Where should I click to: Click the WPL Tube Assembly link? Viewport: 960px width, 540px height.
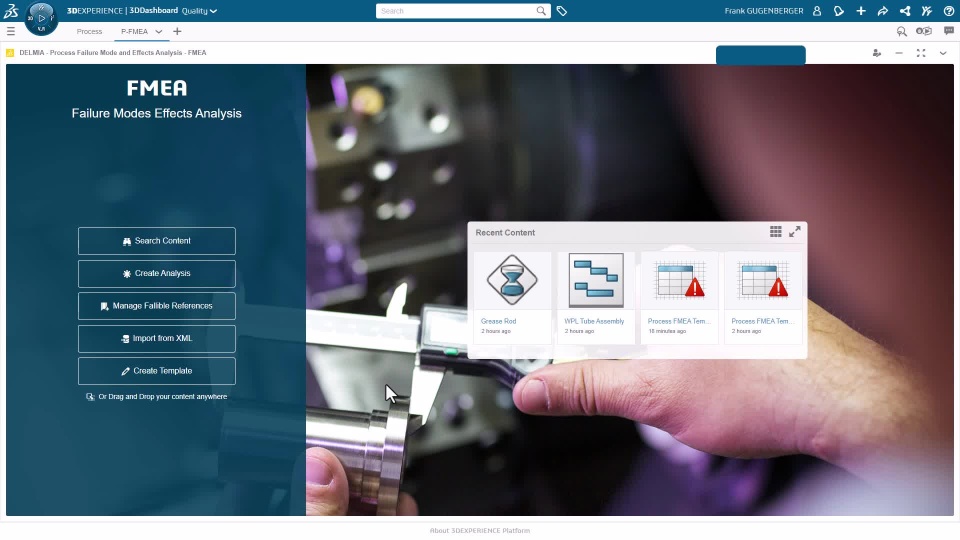click(x=594, y=321)
